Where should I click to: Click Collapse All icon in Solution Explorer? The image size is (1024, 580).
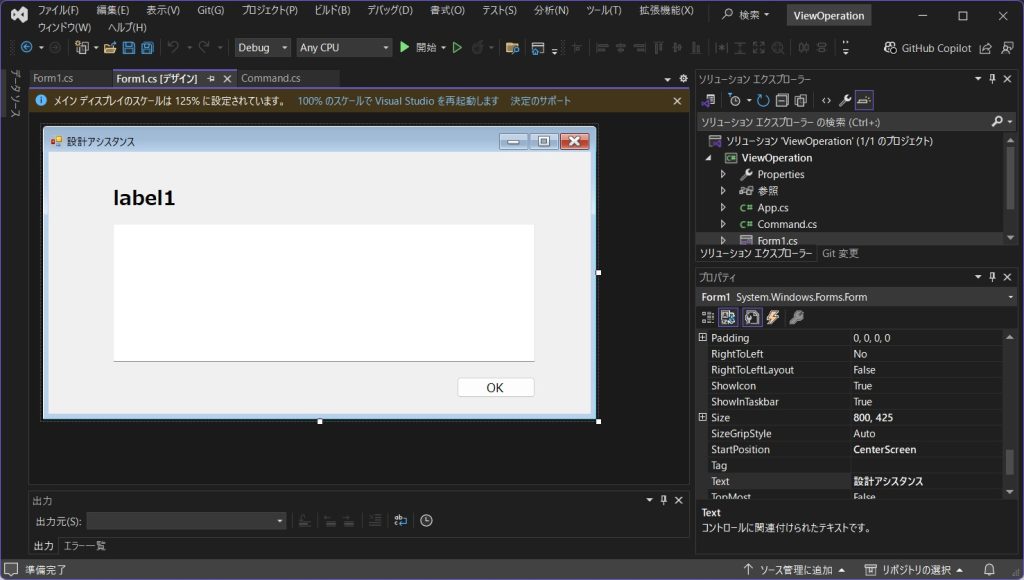point(782,100)
